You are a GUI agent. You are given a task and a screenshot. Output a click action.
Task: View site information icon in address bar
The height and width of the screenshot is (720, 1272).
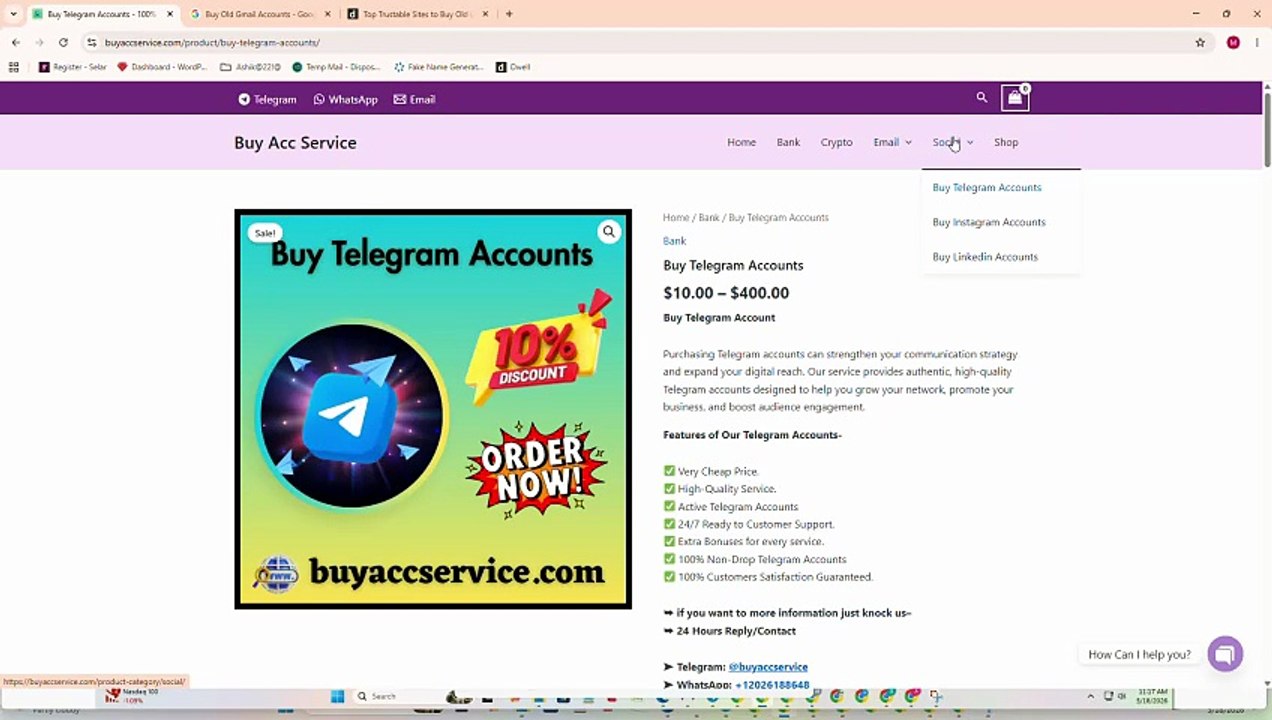point(92,42)
